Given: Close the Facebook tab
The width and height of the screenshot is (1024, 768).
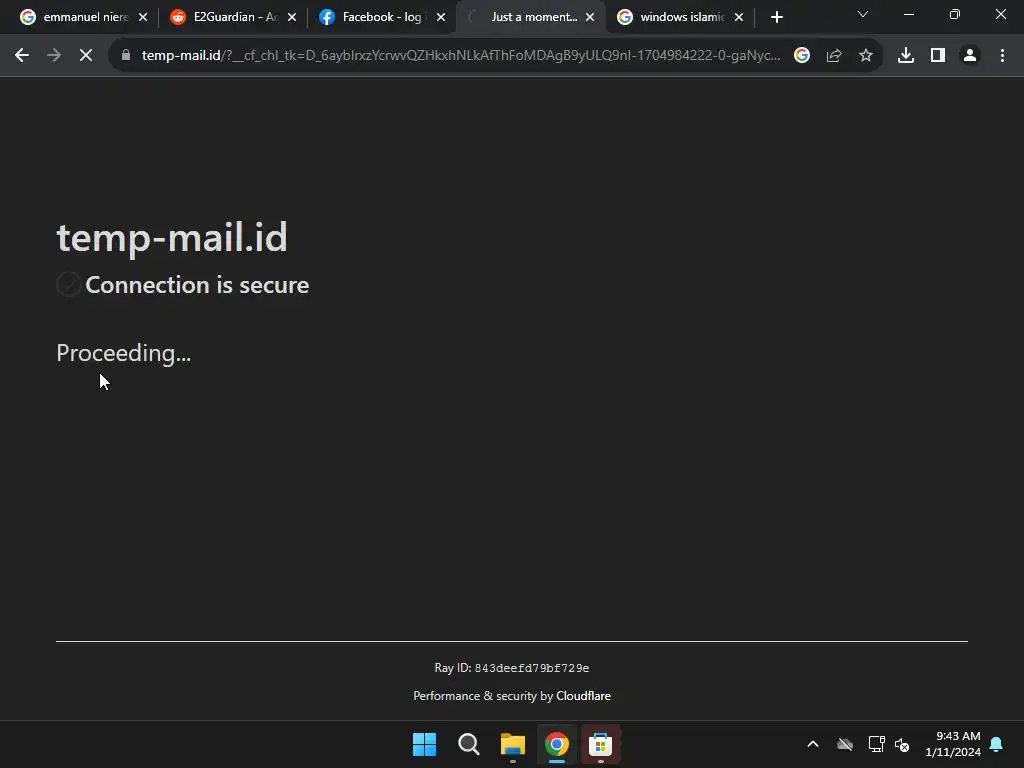Looking at the screenshot, I should (x=441, y=17).
